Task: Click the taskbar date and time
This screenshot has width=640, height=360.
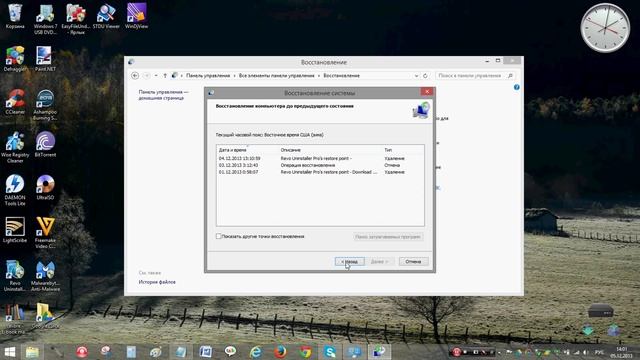Action: point(622,352)
